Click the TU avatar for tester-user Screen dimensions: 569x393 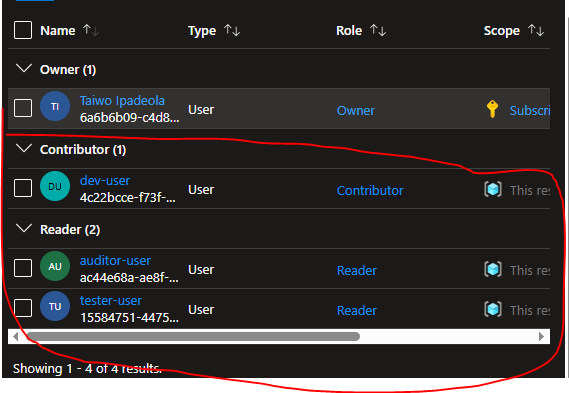click(55, 306)
